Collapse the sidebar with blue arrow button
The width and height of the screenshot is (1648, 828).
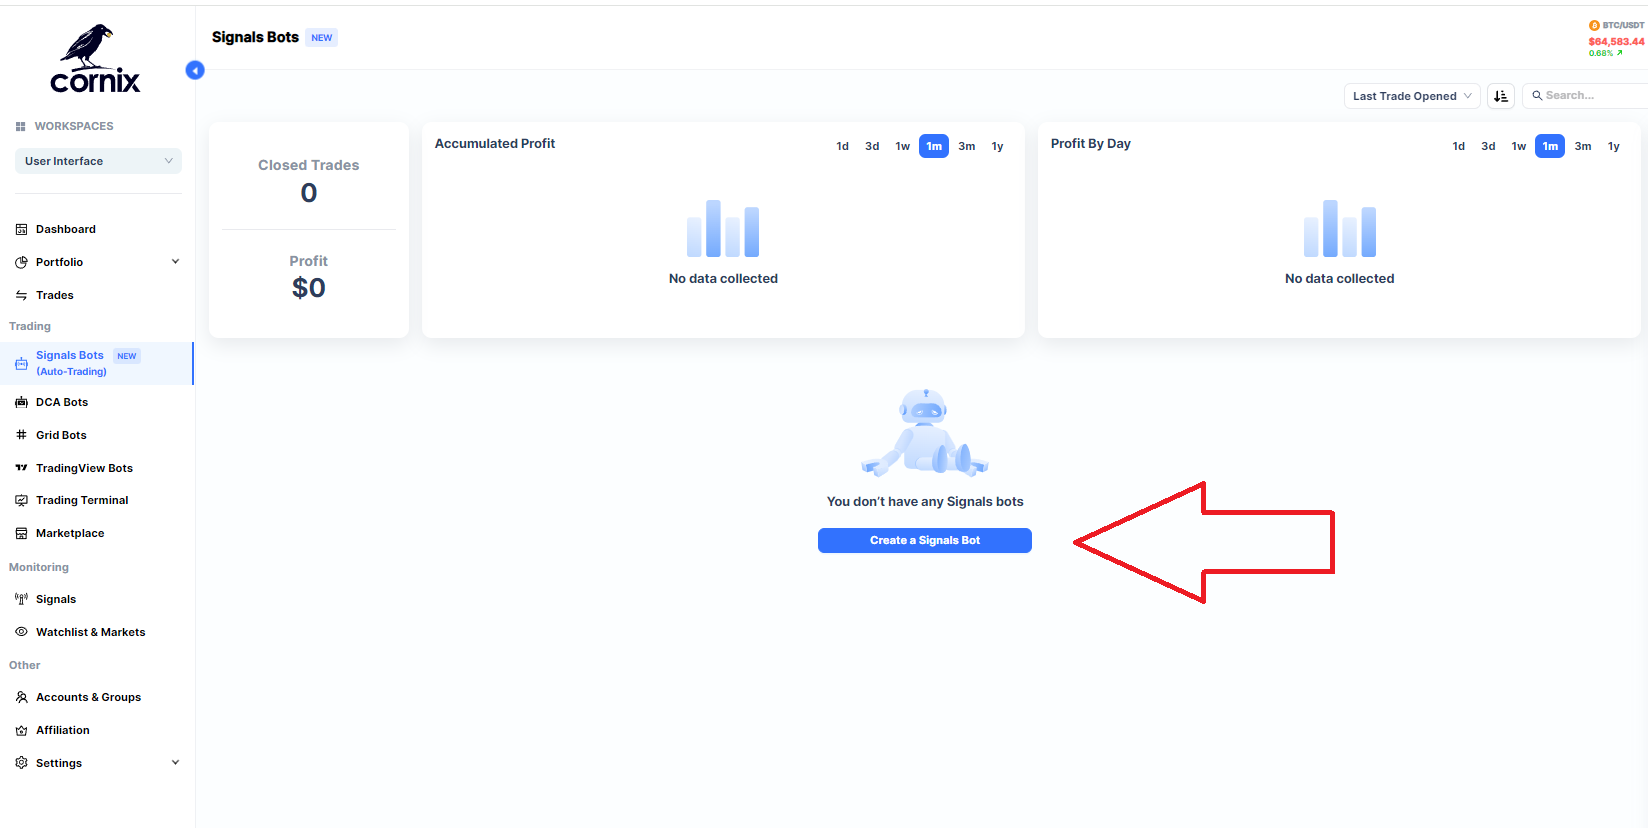pos(195,70)
